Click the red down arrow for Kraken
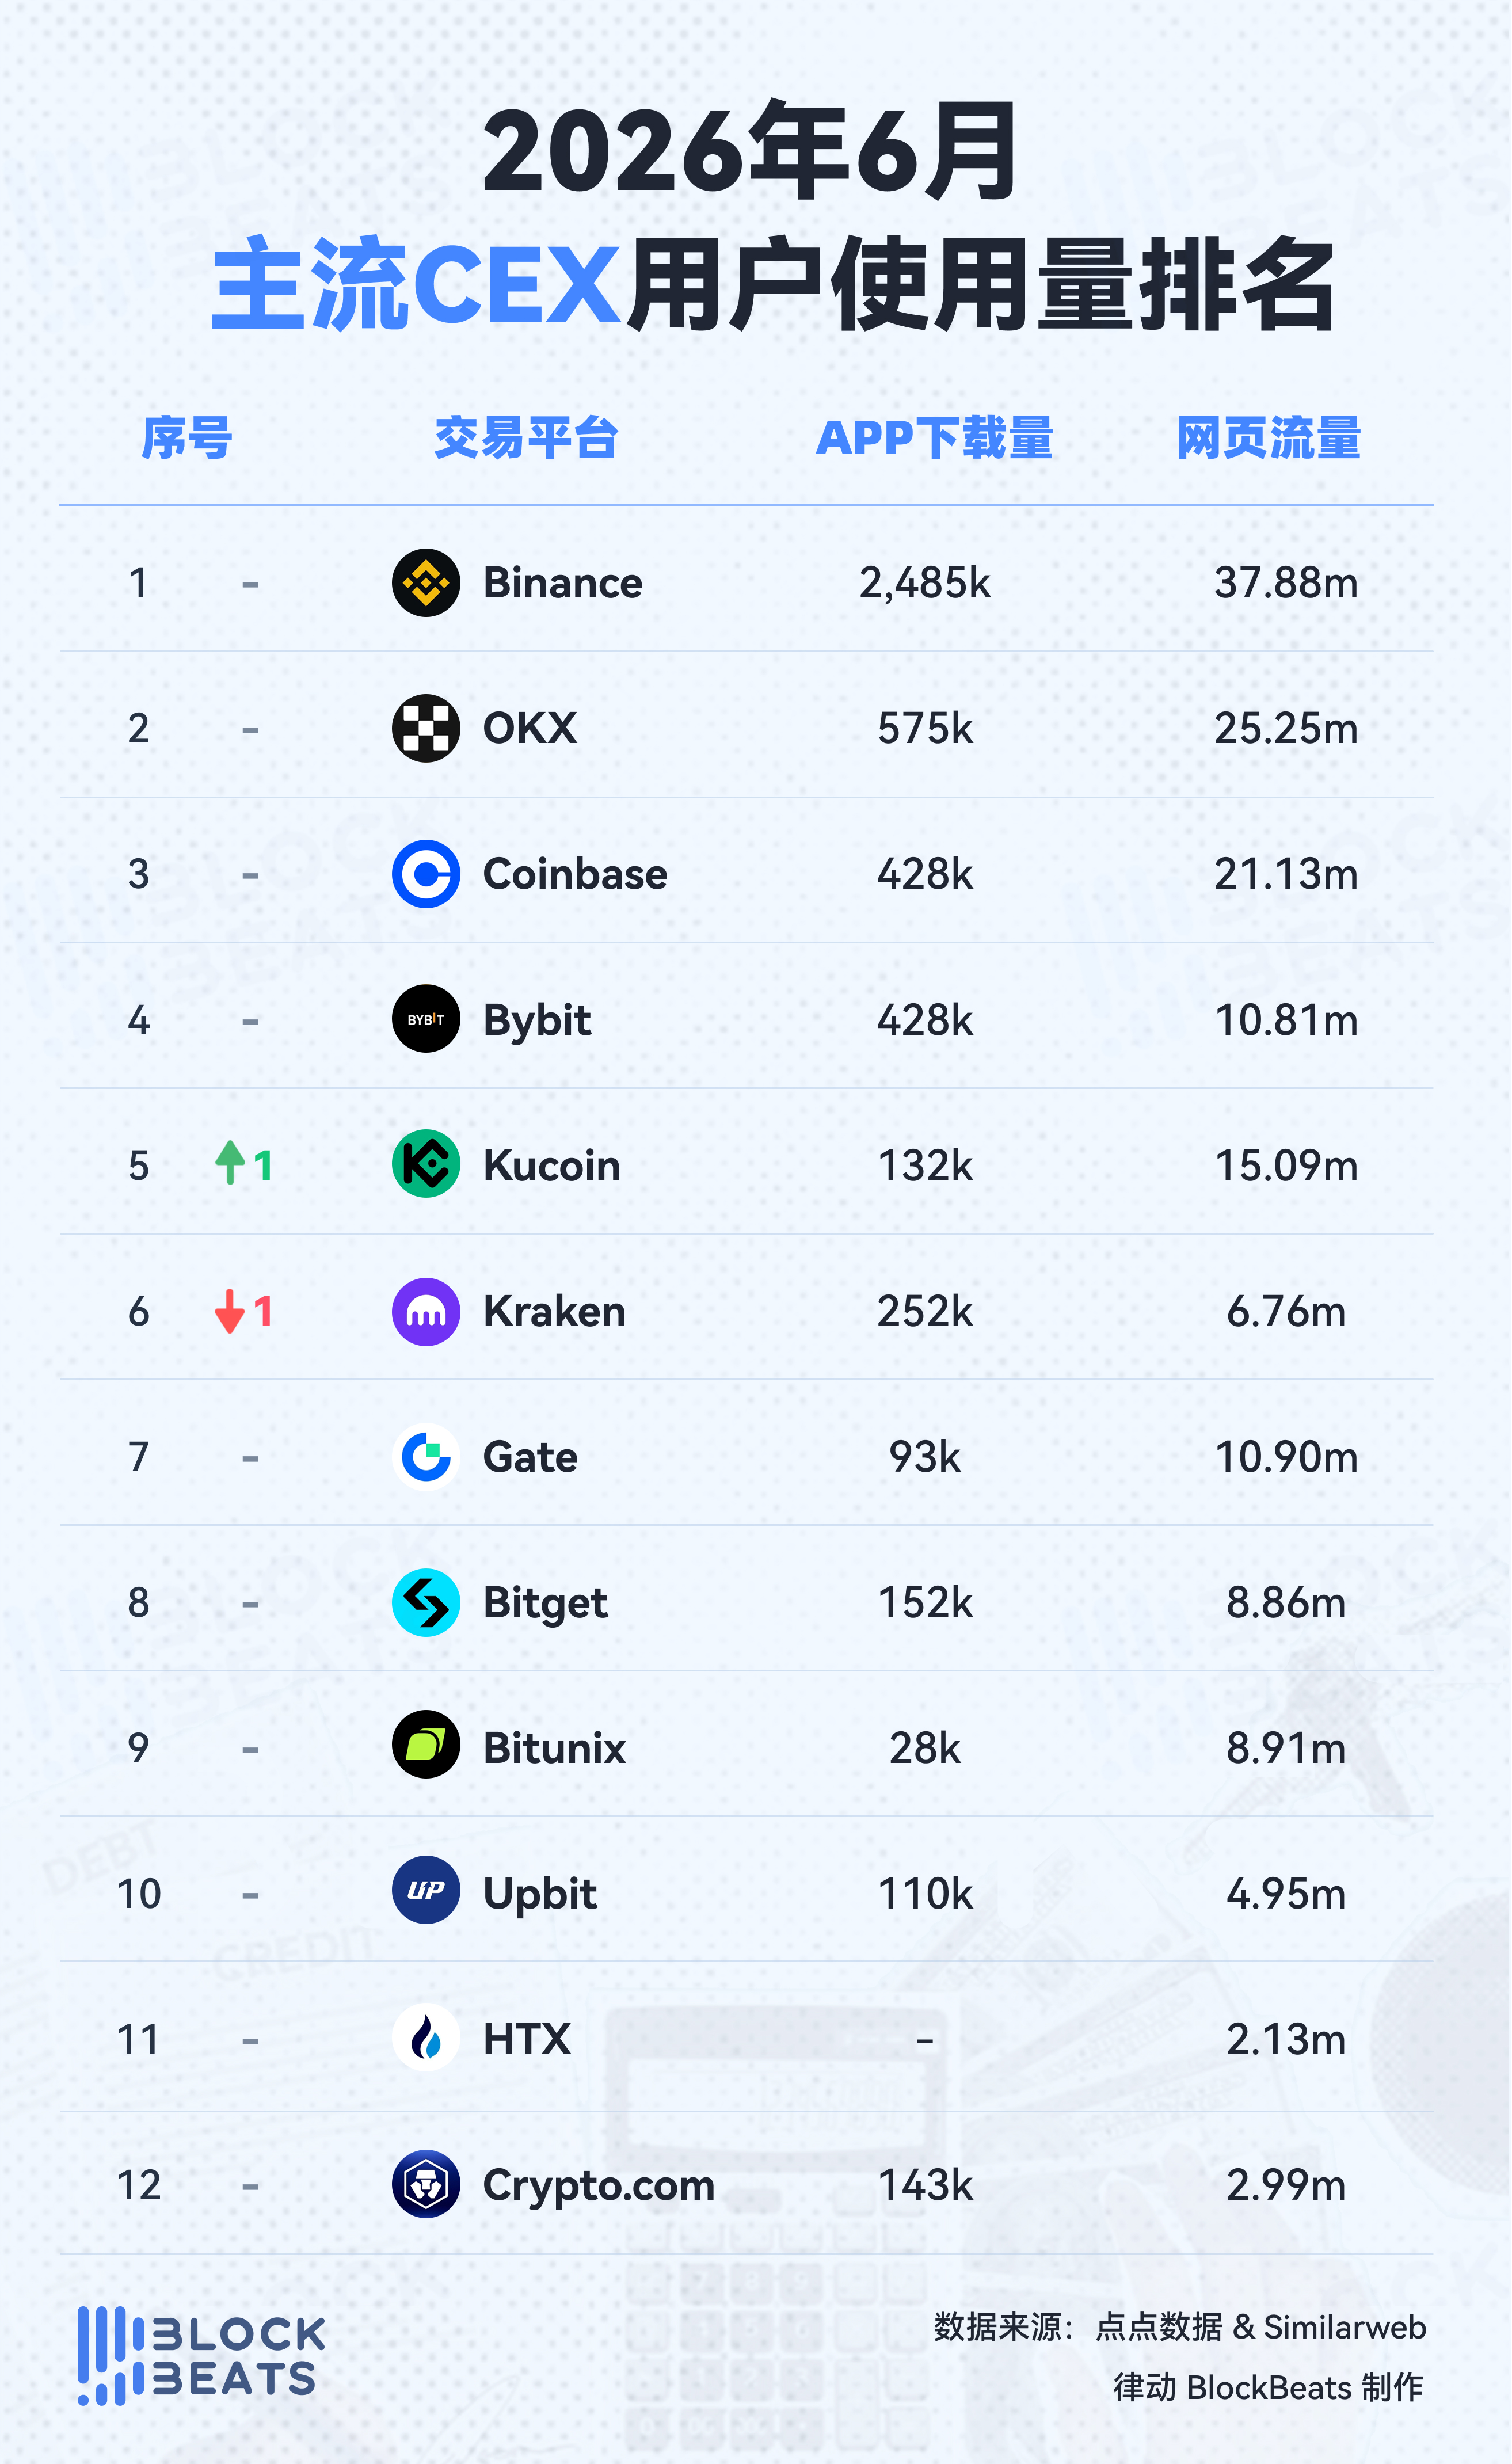1512x2464 pixels. (230, 1311)
